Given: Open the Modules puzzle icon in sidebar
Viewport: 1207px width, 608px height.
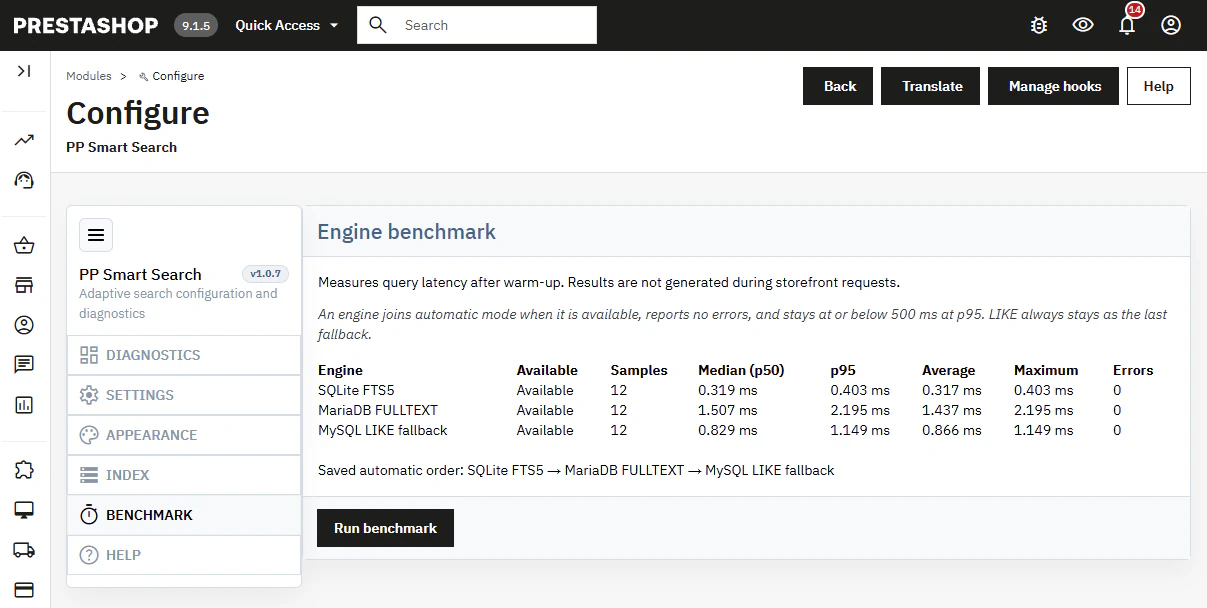Looking at the screenshot, I should pyautogui.click(x=24, y=470).
